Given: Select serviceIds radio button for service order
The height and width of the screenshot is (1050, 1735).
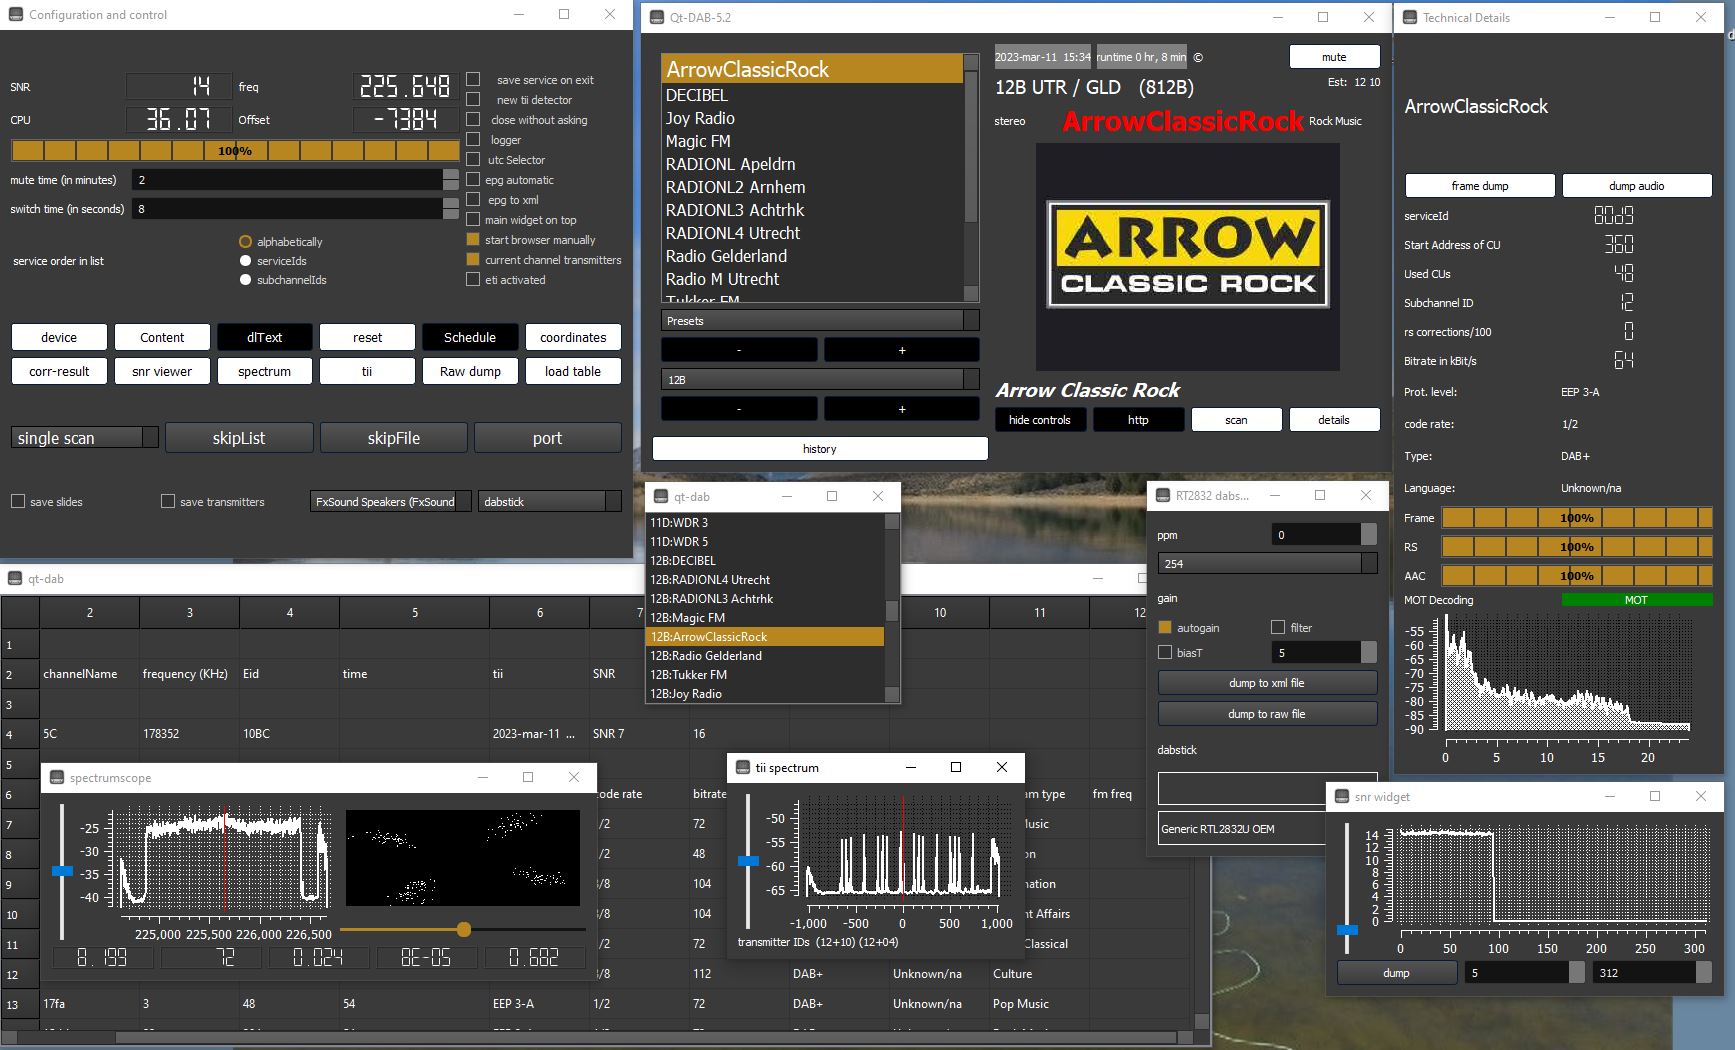Looking at the screenshot, I should coord(245,260).
